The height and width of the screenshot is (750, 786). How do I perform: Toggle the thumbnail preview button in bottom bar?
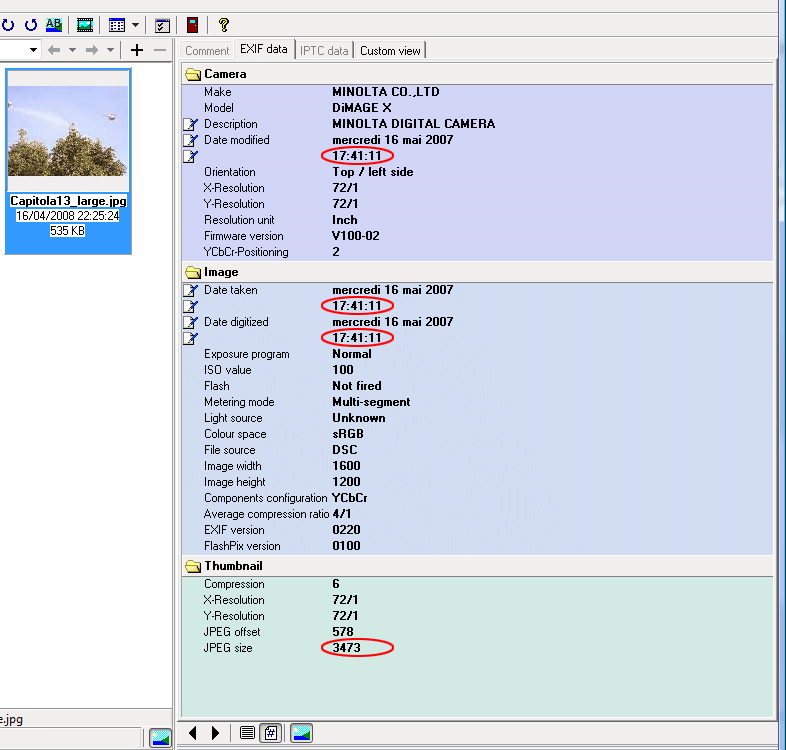(x=301, y=733)
